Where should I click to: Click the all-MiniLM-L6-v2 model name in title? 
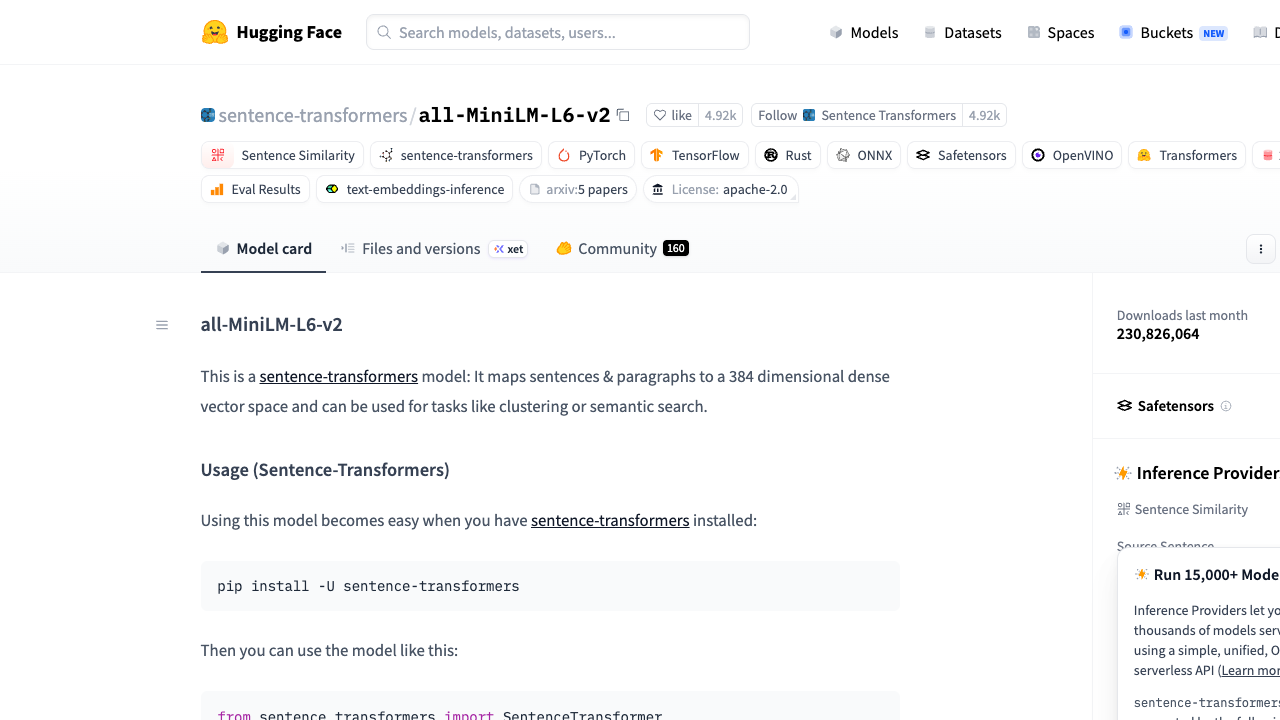514,115
